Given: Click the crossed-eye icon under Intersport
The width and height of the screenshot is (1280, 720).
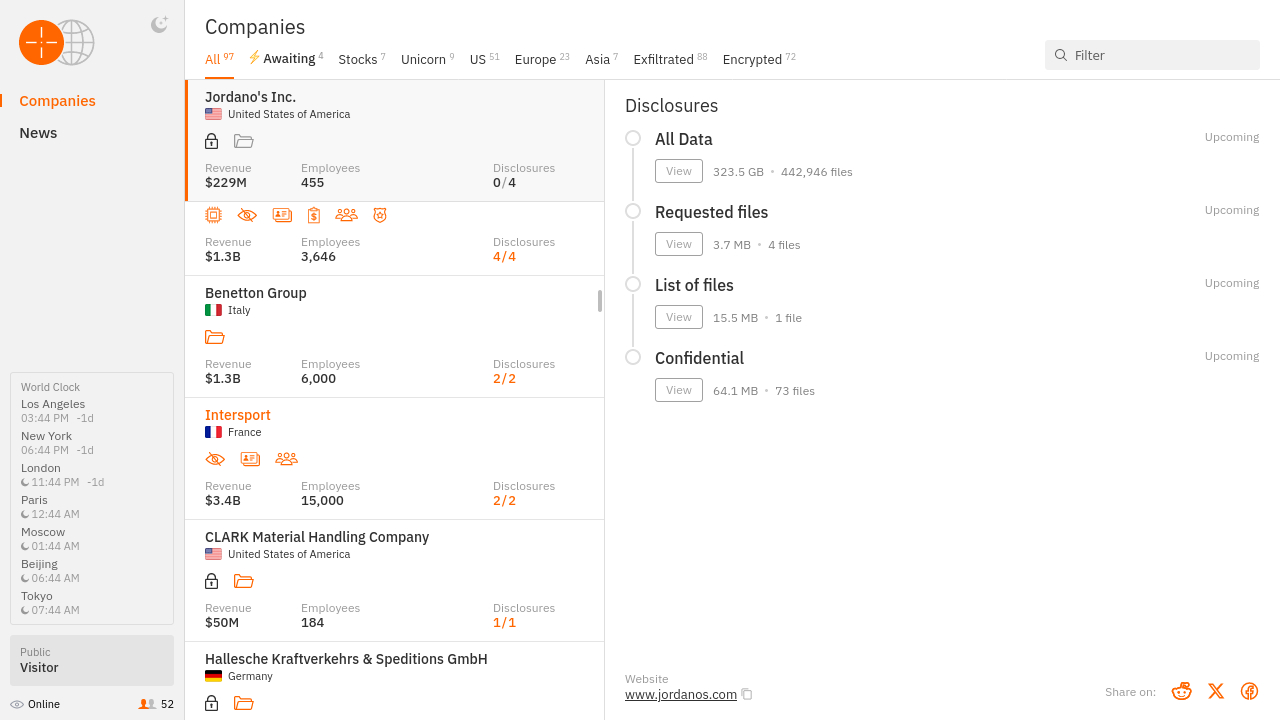Looking at the screenshot, I should point(215,459).
